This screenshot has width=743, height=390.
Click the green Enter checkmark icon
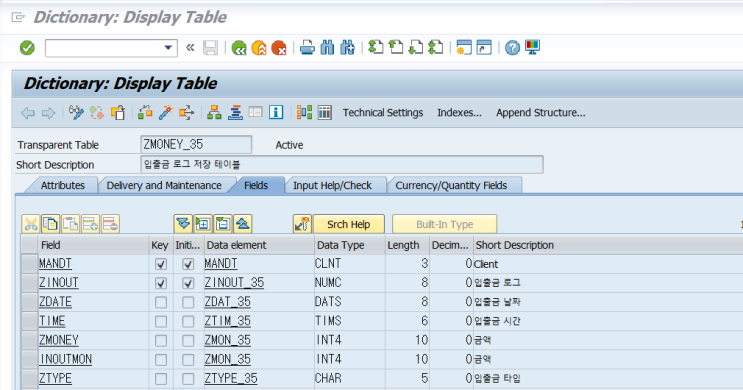point(27,47)
